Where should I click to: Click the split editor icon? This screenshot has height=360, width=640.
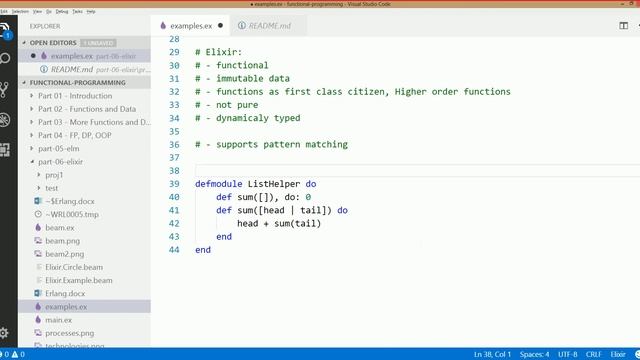pyautogui.click(x=623, y=26)
